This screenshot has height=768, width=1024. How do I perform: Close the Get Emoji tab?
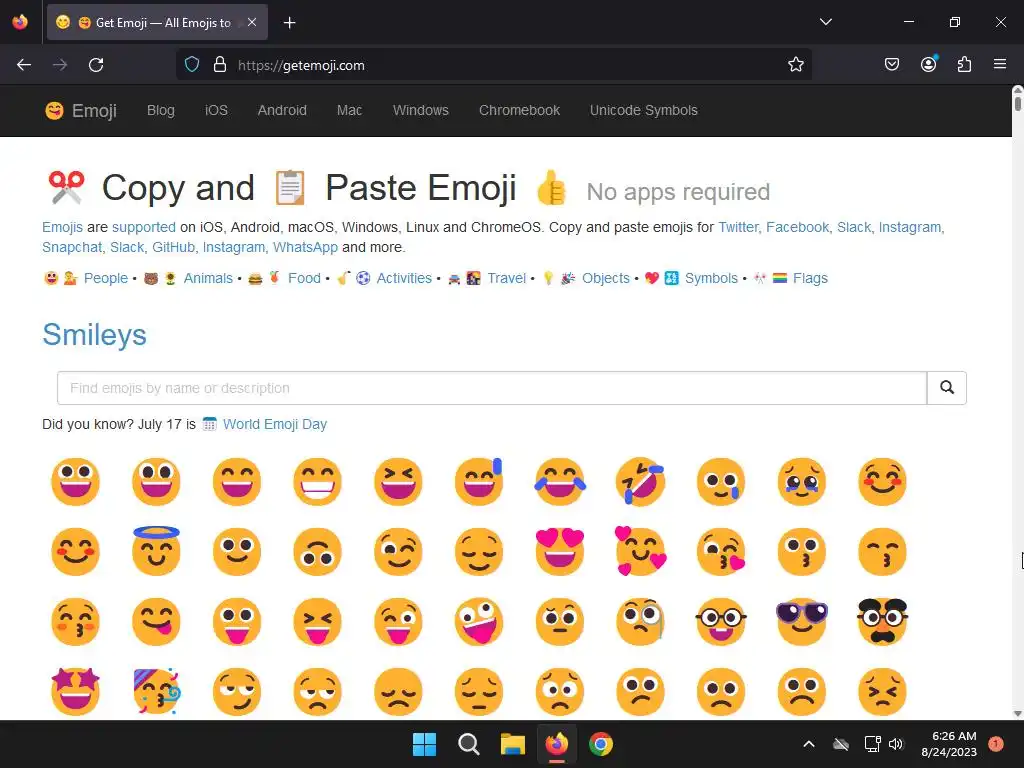point(252,22)
